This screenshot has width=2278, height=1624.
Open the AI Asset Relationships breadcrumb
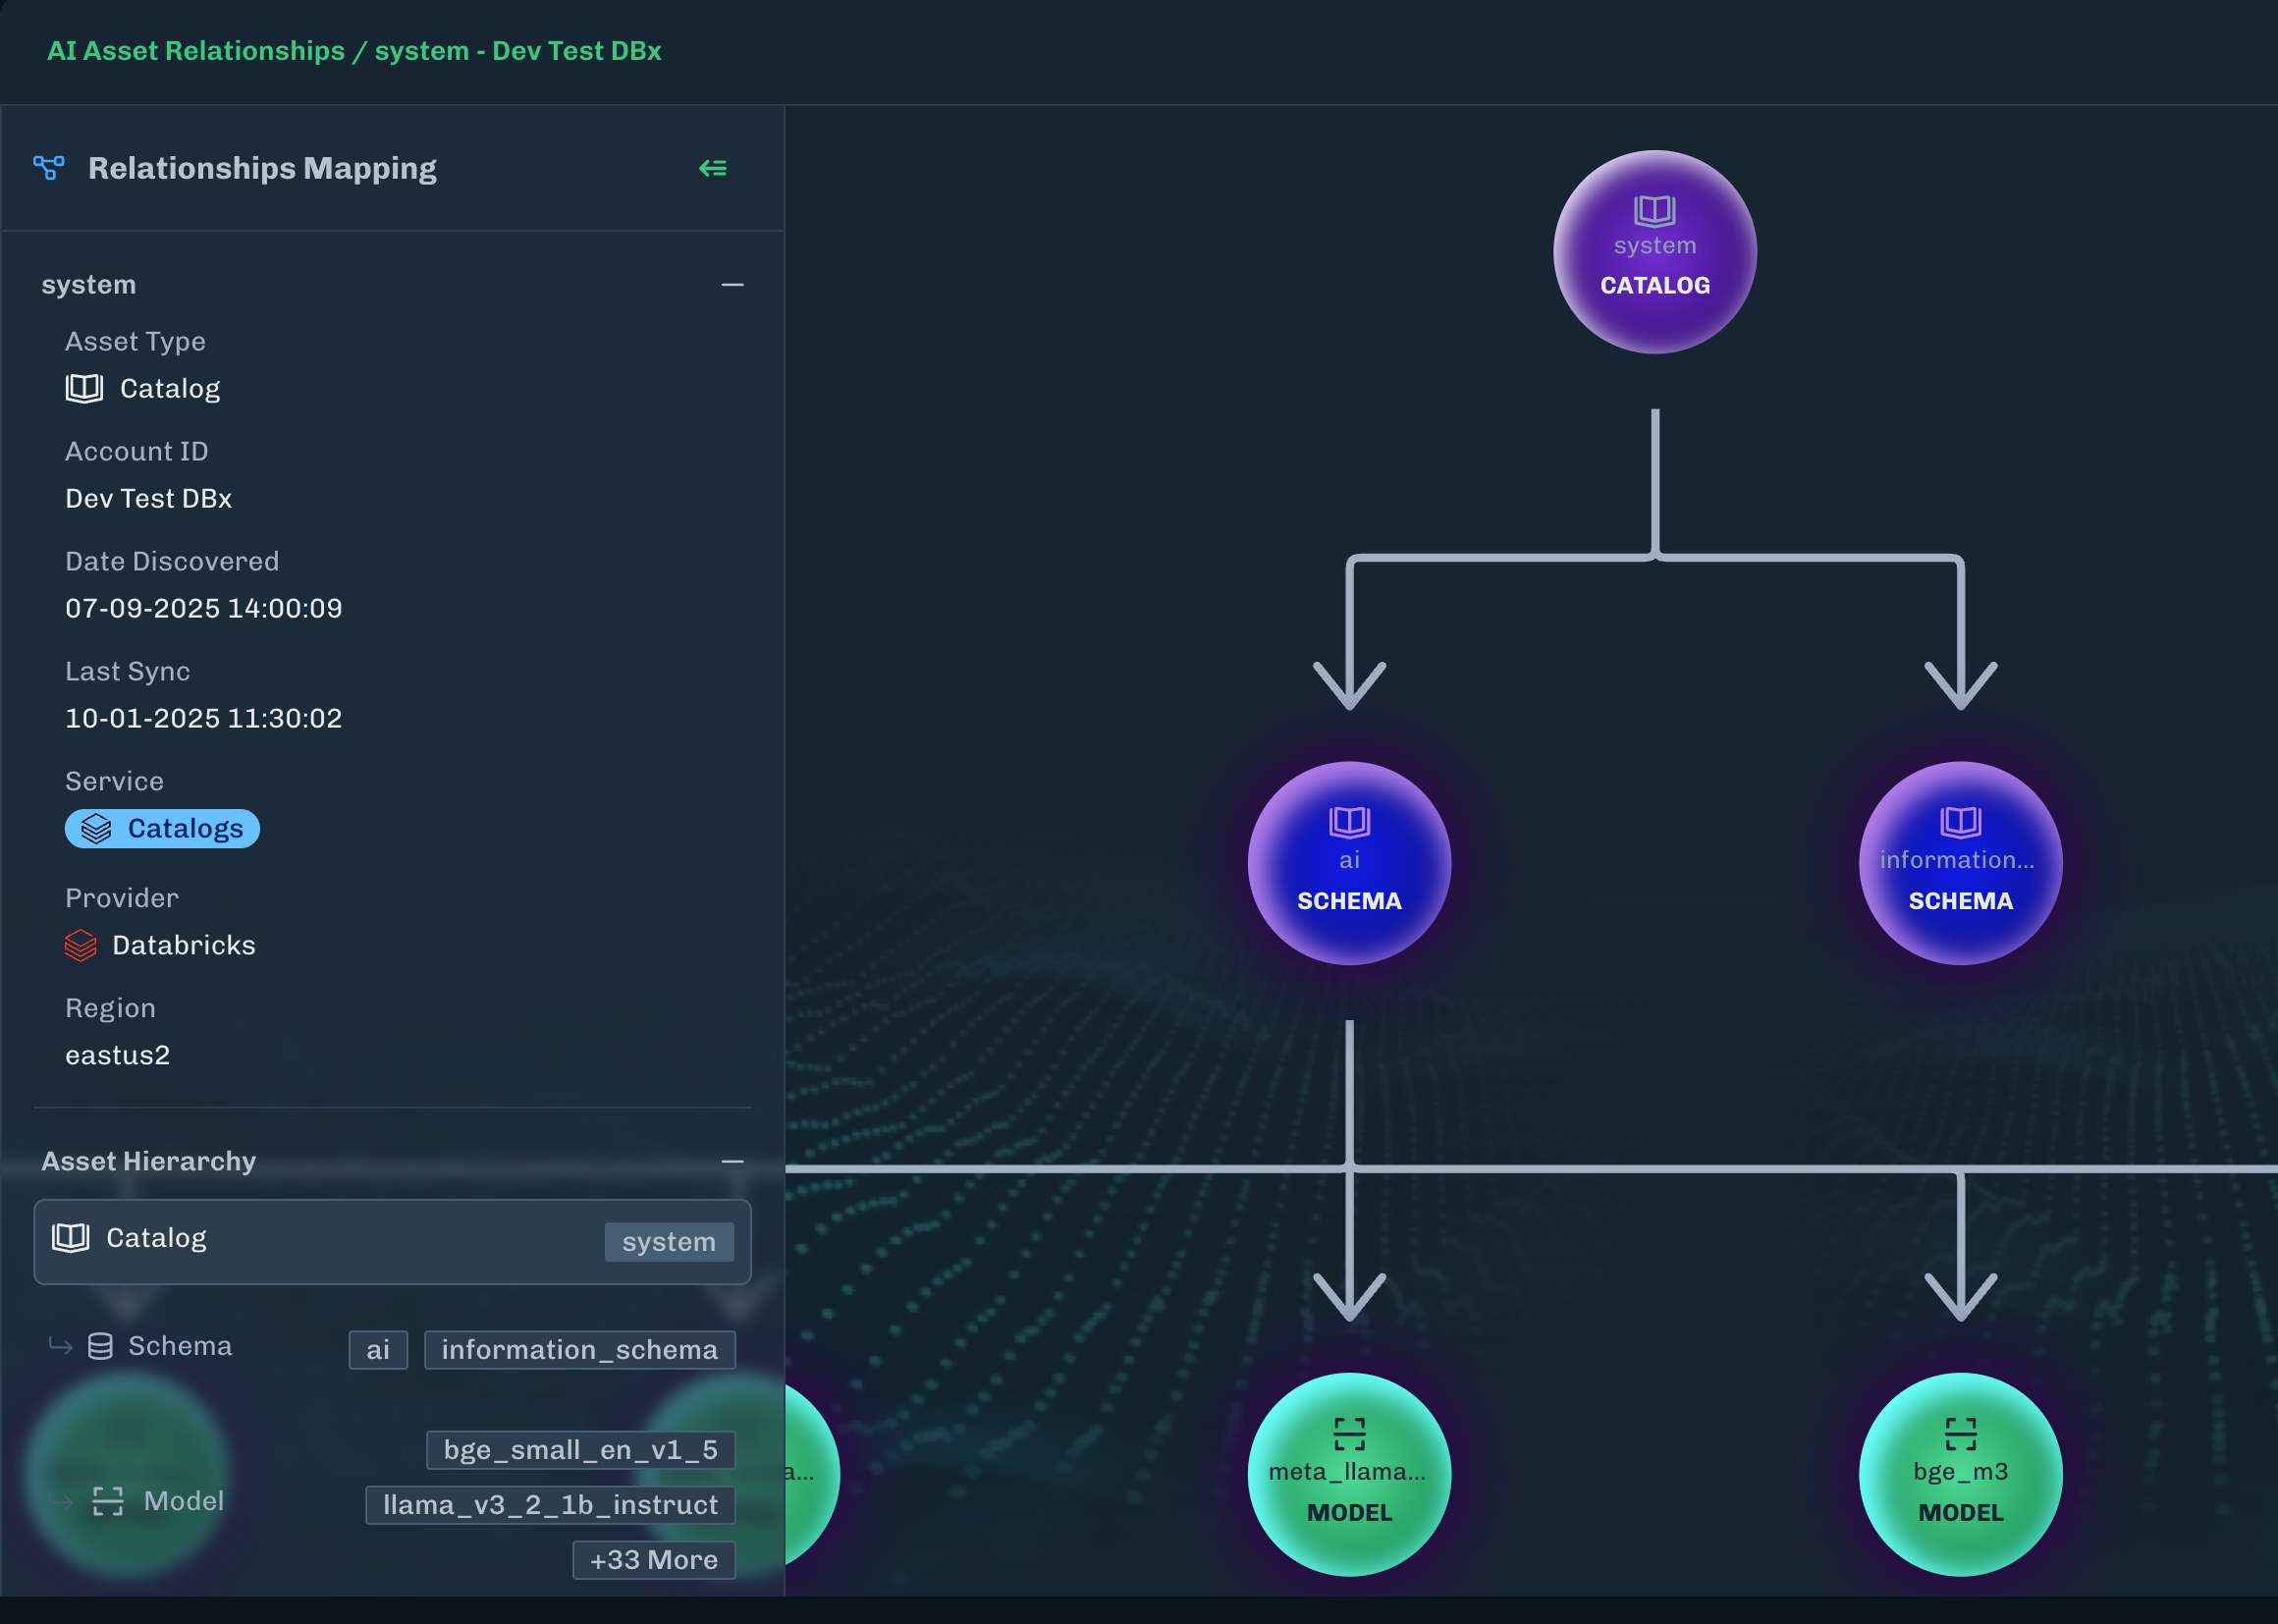[196, 50]
